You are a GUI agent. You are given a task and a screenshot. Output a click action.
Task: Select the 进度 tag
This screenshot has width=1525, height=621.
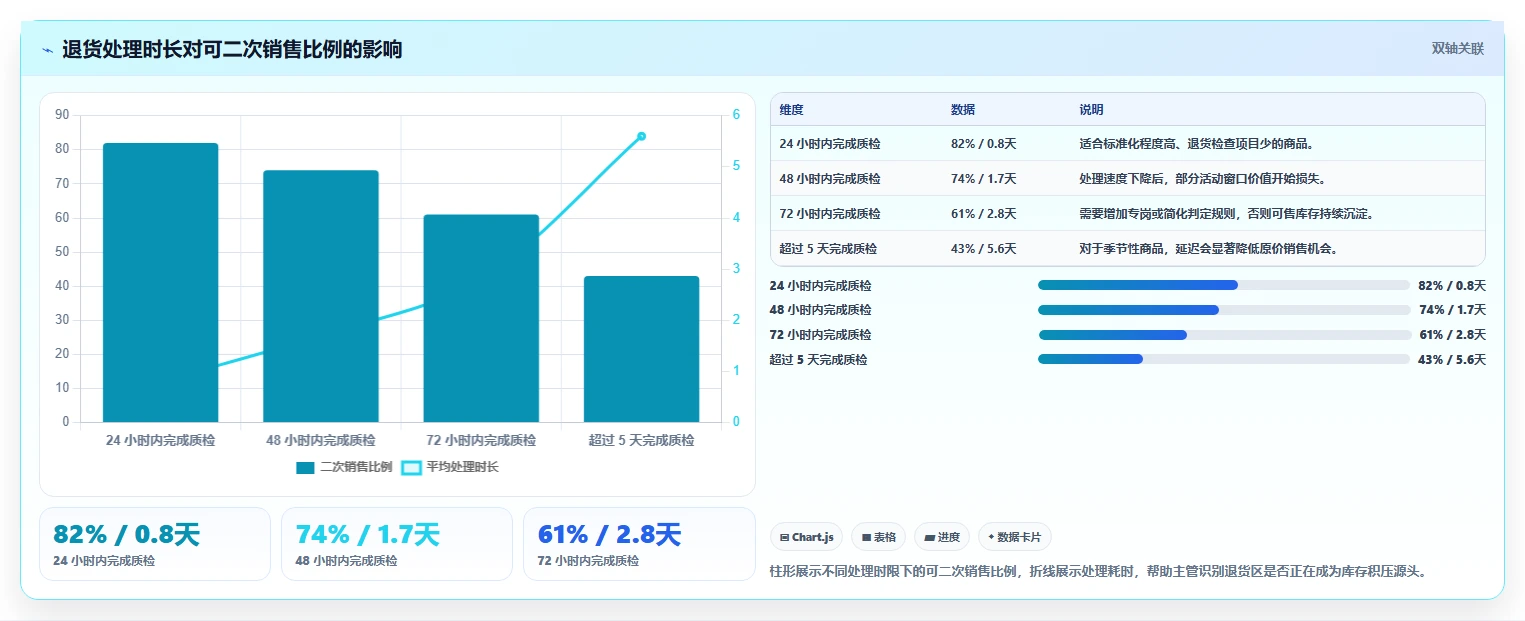point(942,537)
